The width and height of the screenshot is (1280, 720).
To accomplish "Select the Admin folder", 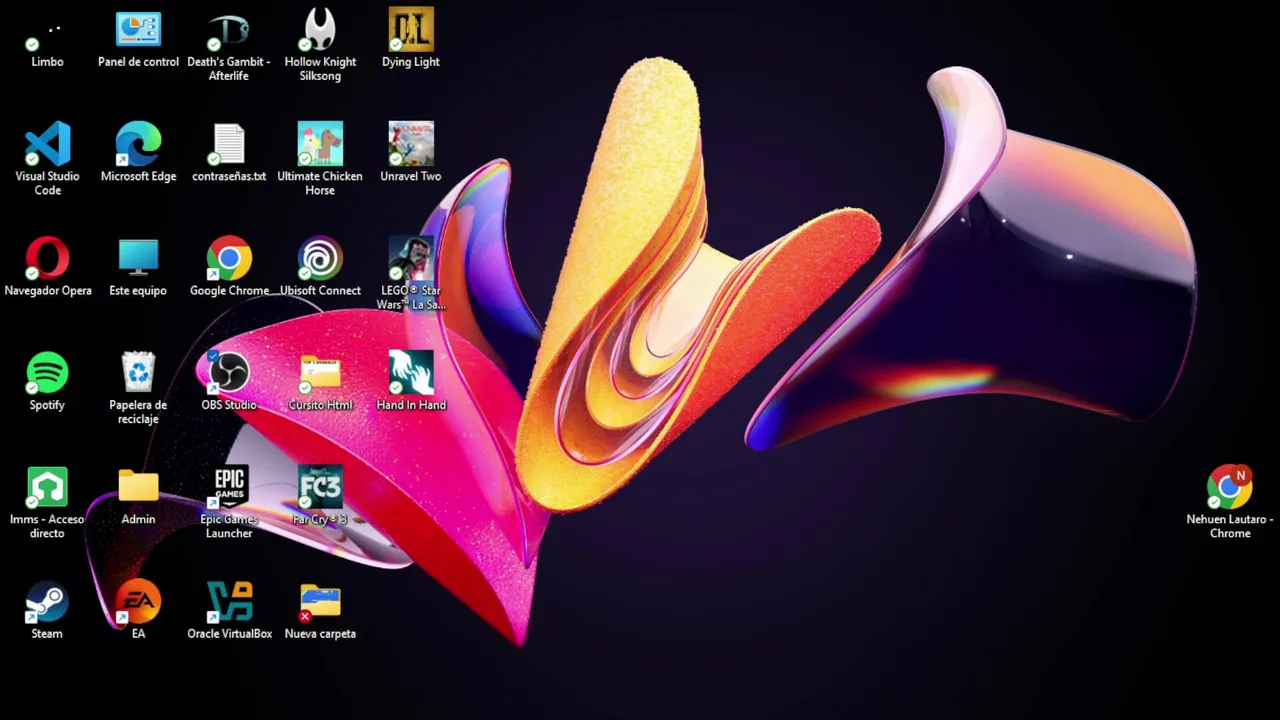I will tap(138, 497).
